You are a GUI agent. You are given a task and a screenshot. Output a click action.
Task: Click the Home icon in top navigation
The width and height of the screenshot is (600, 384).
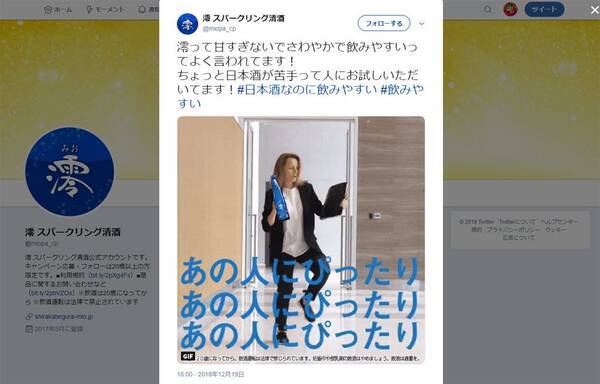(x=48, y=10)
